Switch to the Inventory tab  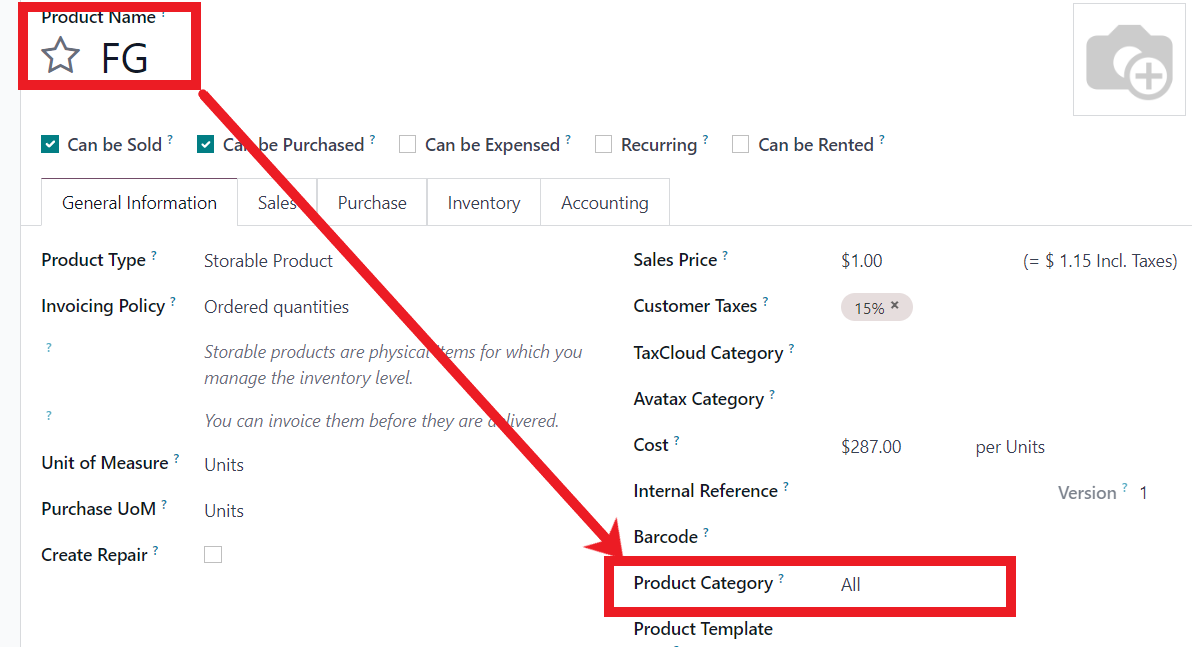(x=483, y=202)
